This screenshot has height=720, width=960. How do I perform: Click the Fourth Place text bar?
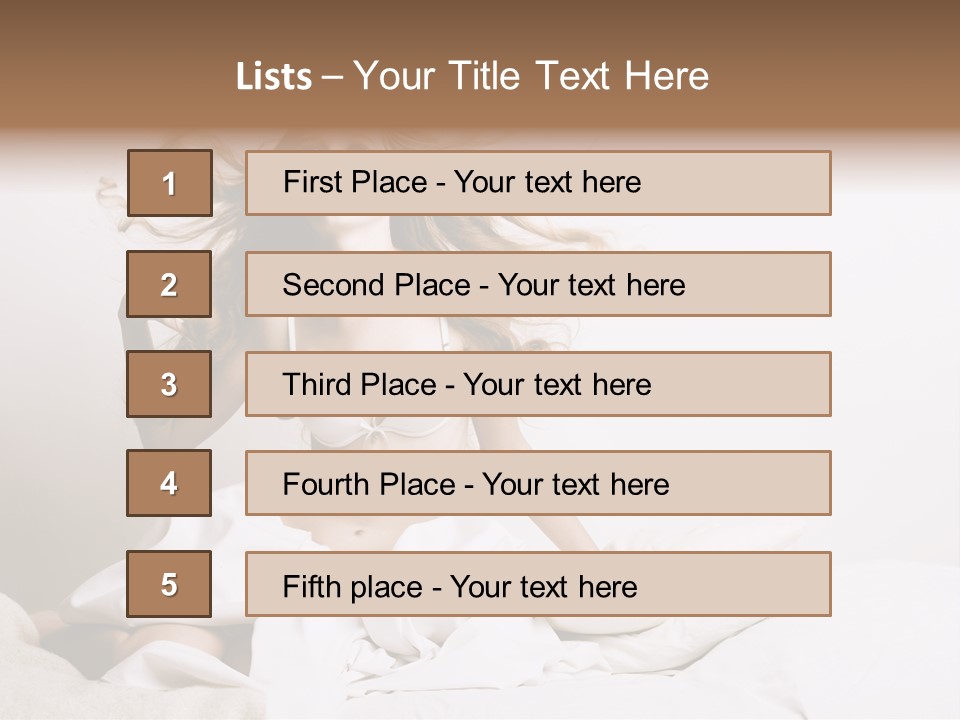point(538,483)
